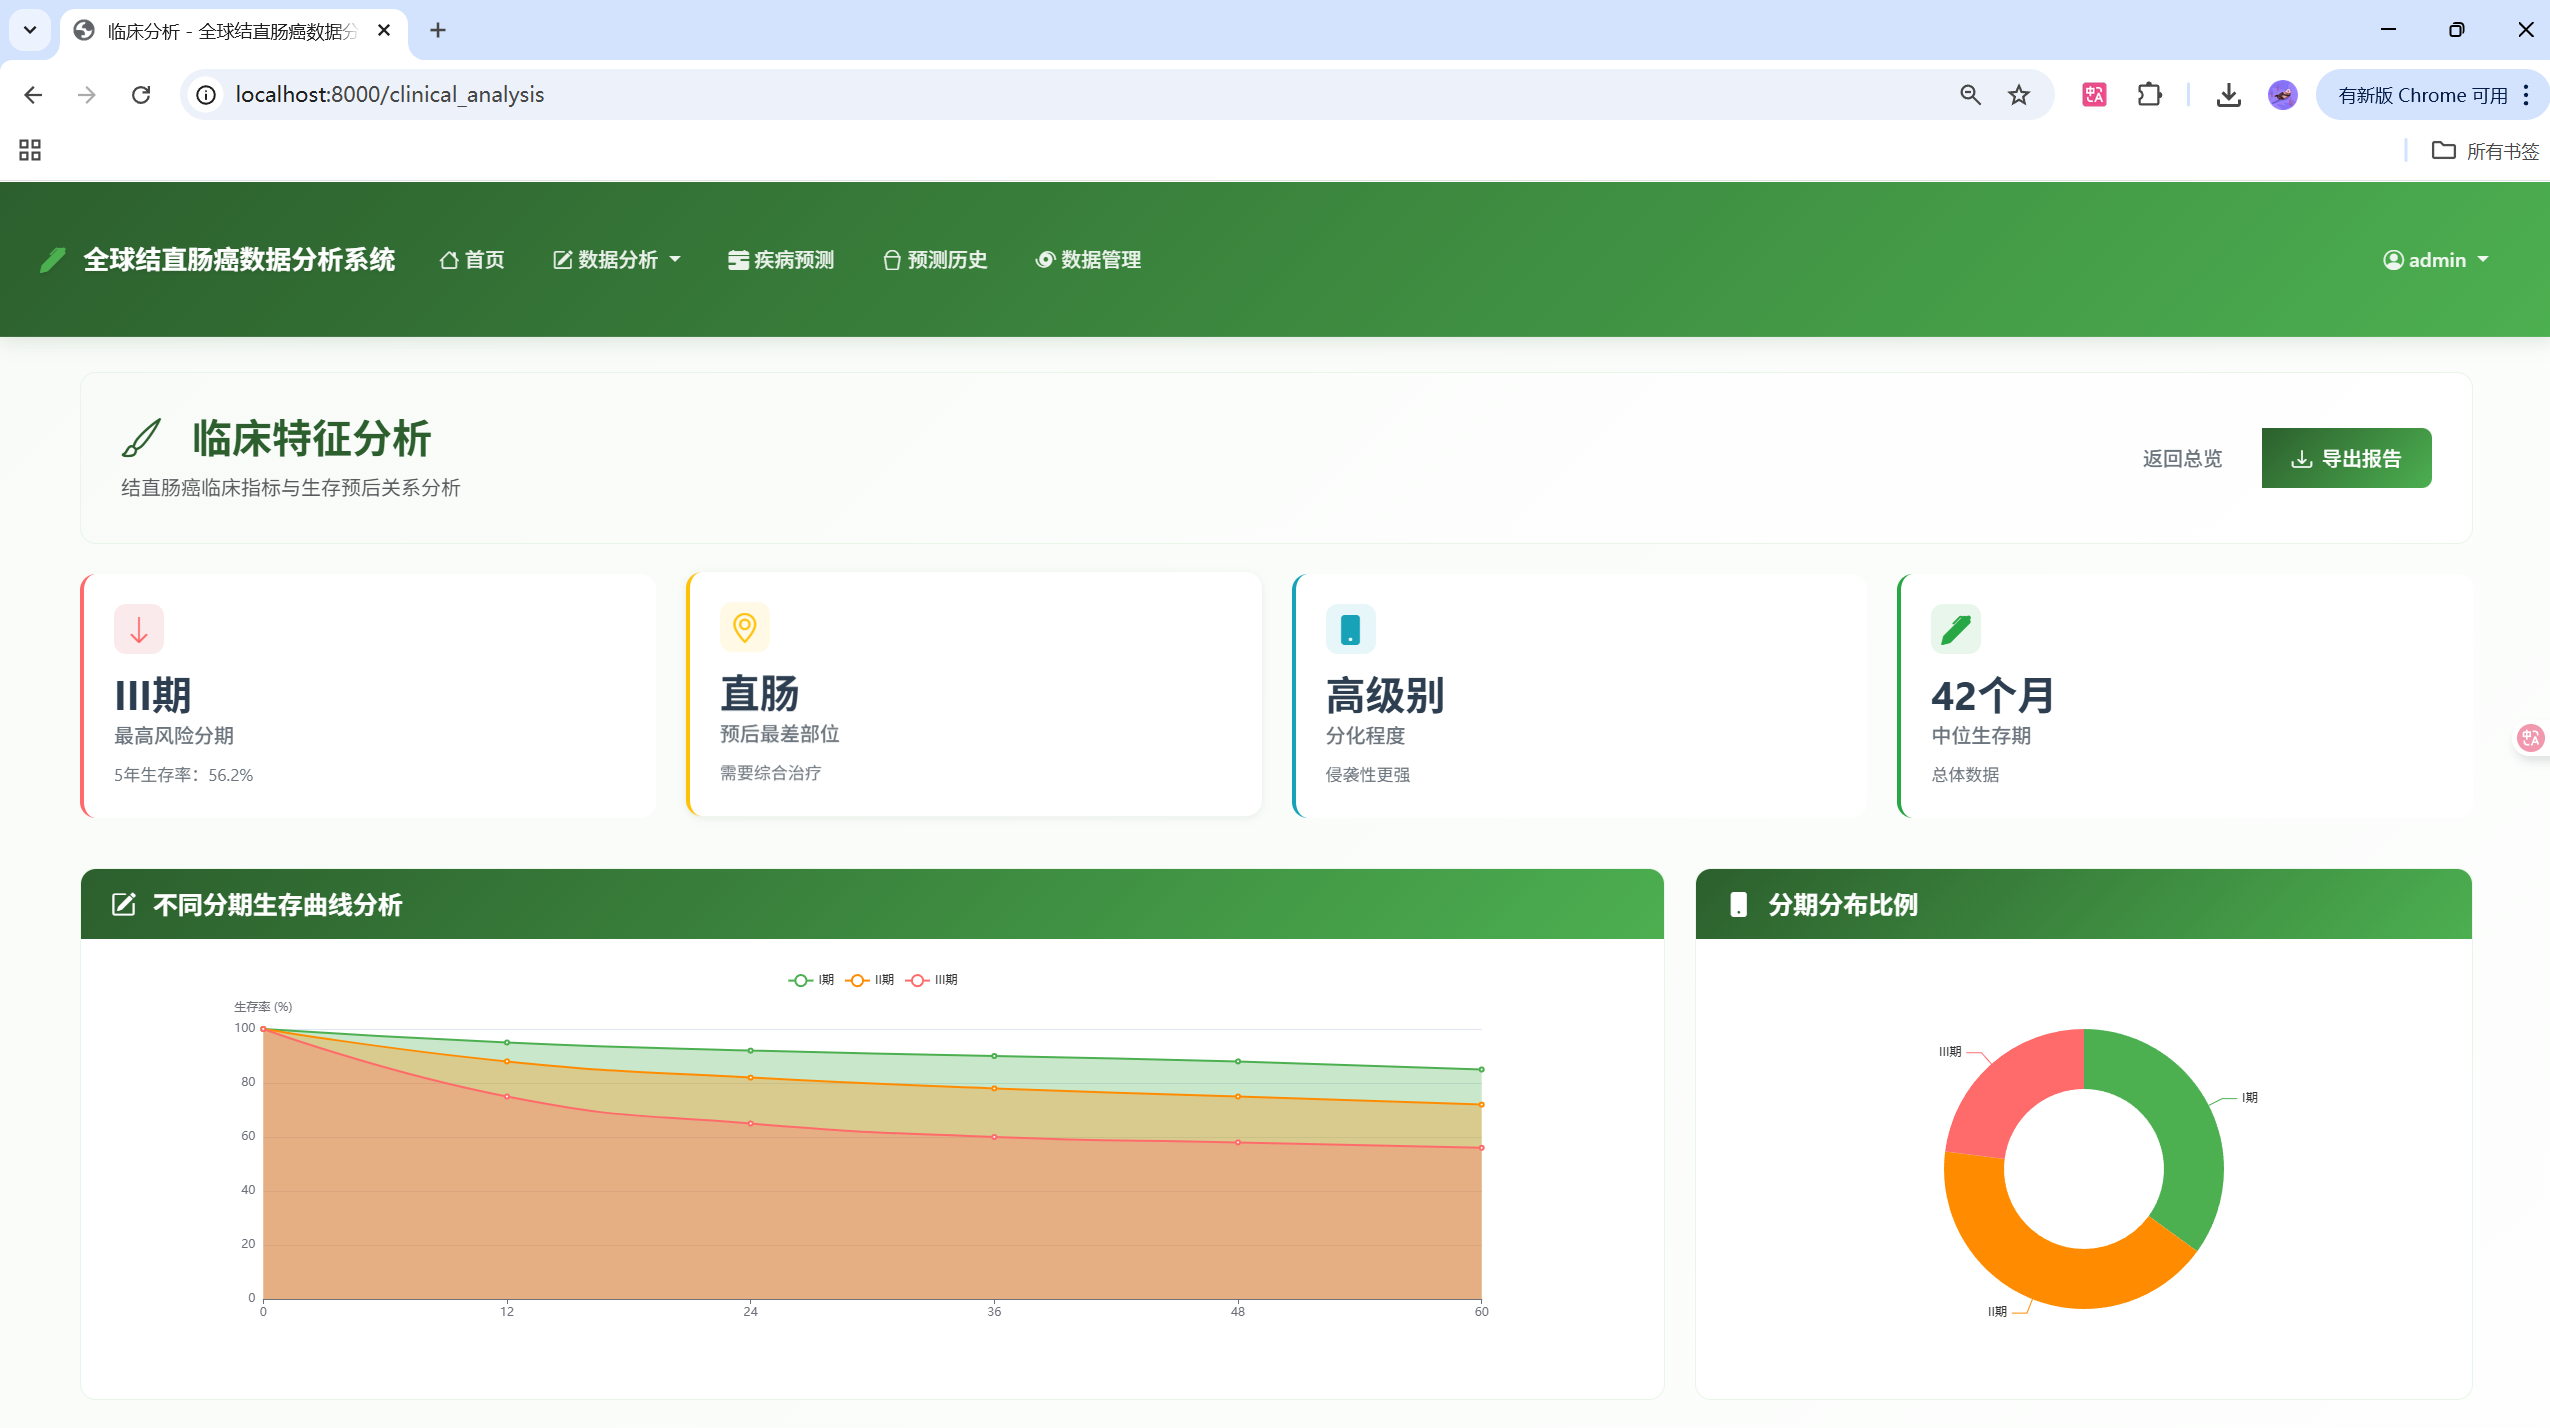The height and width of the screenshot is (1428, 2550).
Task: Click the 返回总览 link
Action: click(2182, 457)
